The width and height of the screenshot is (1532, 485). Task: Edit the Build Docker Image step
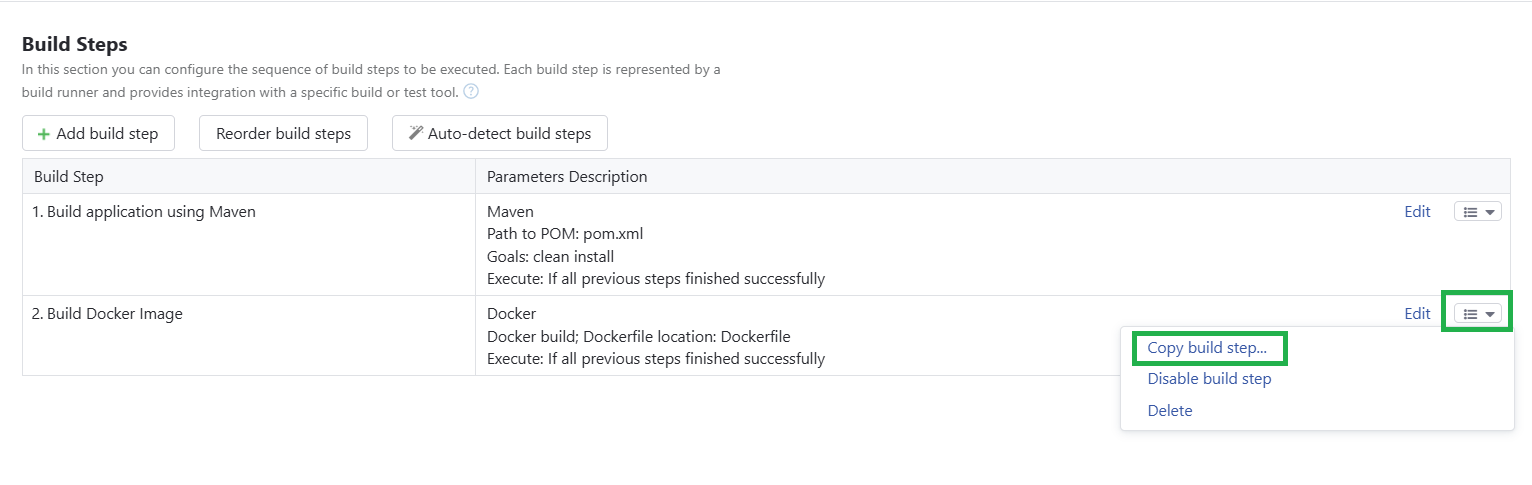[1417, 313]
